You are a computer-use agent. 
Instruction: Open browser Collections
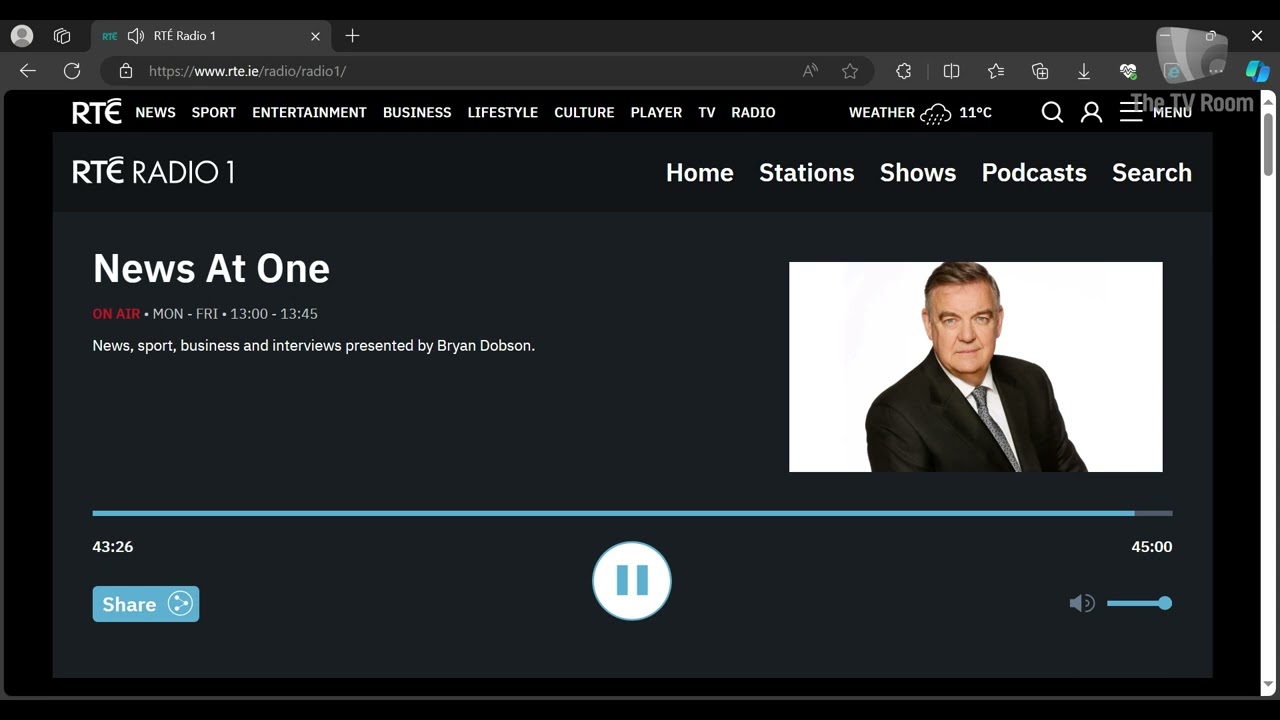[x=1040, y=71]
